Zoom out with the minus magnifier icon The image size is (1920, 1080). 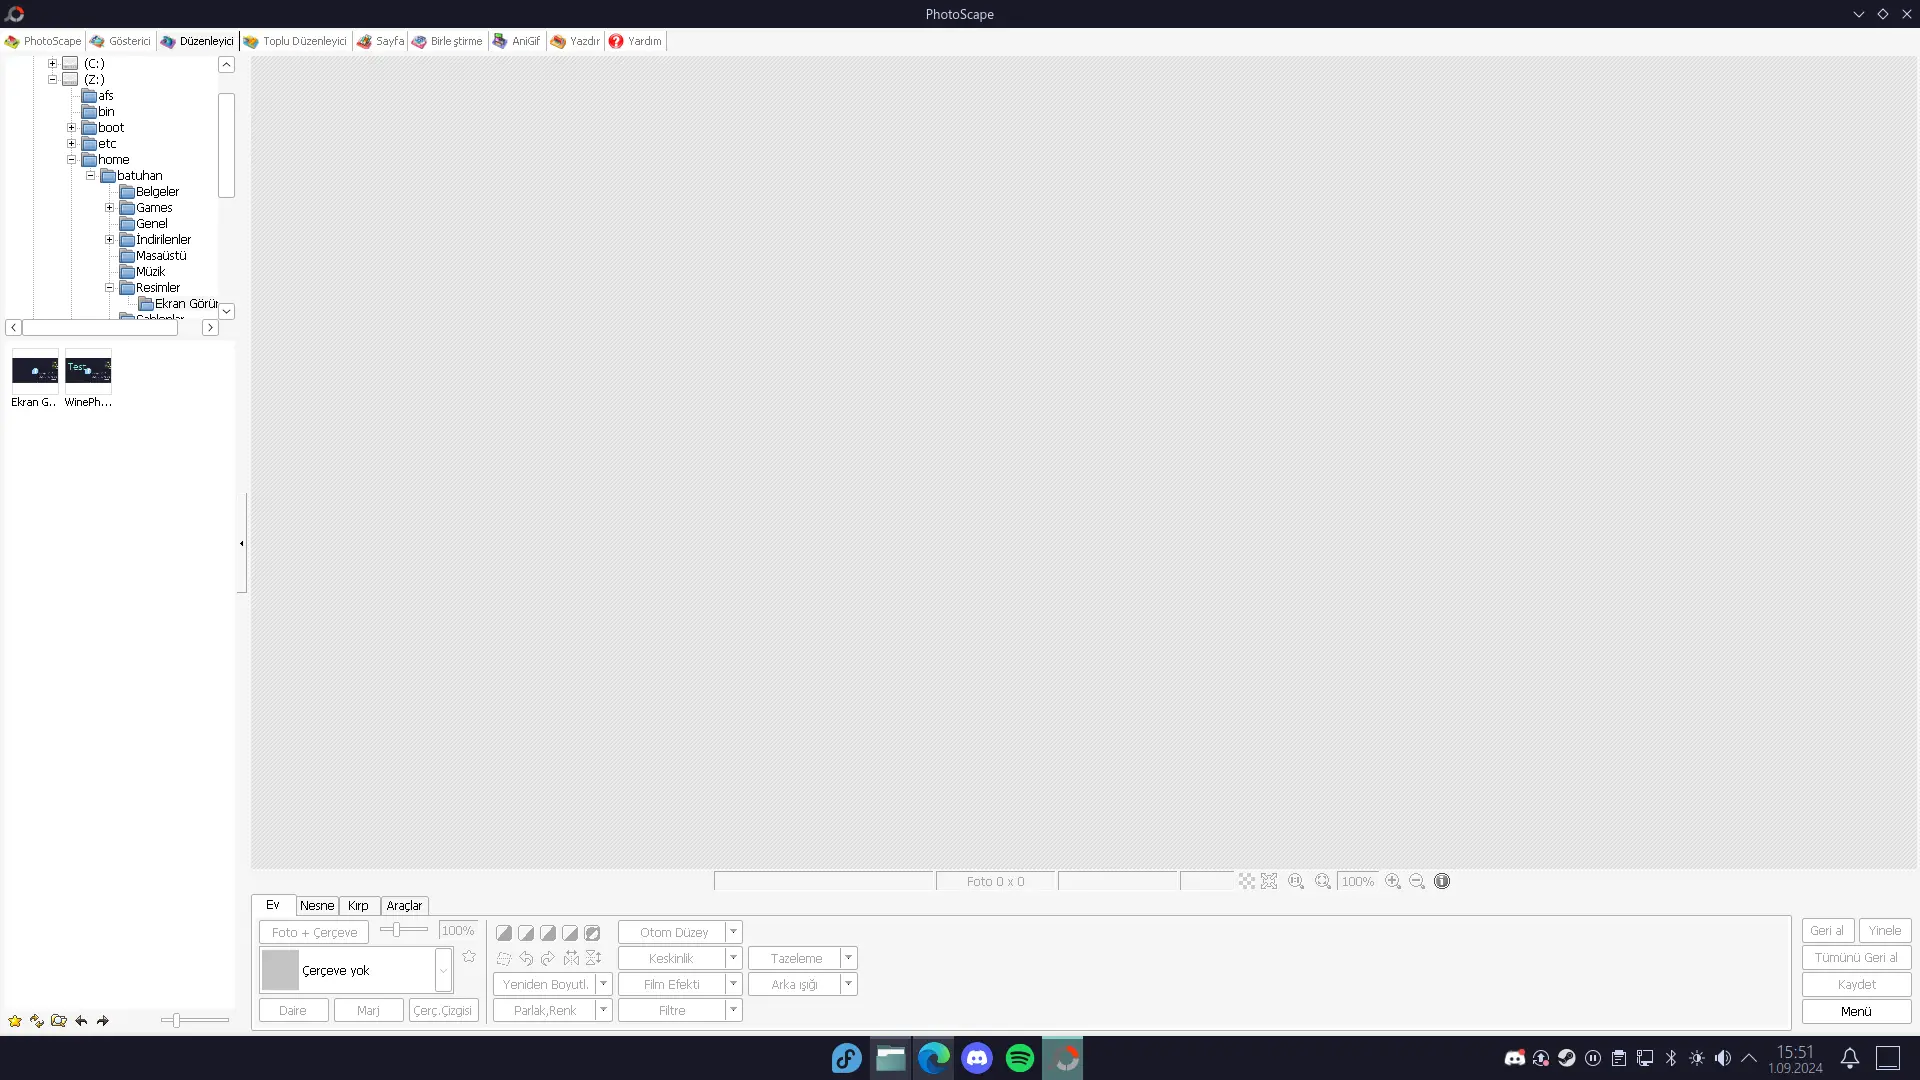(x=1417, y=881)
